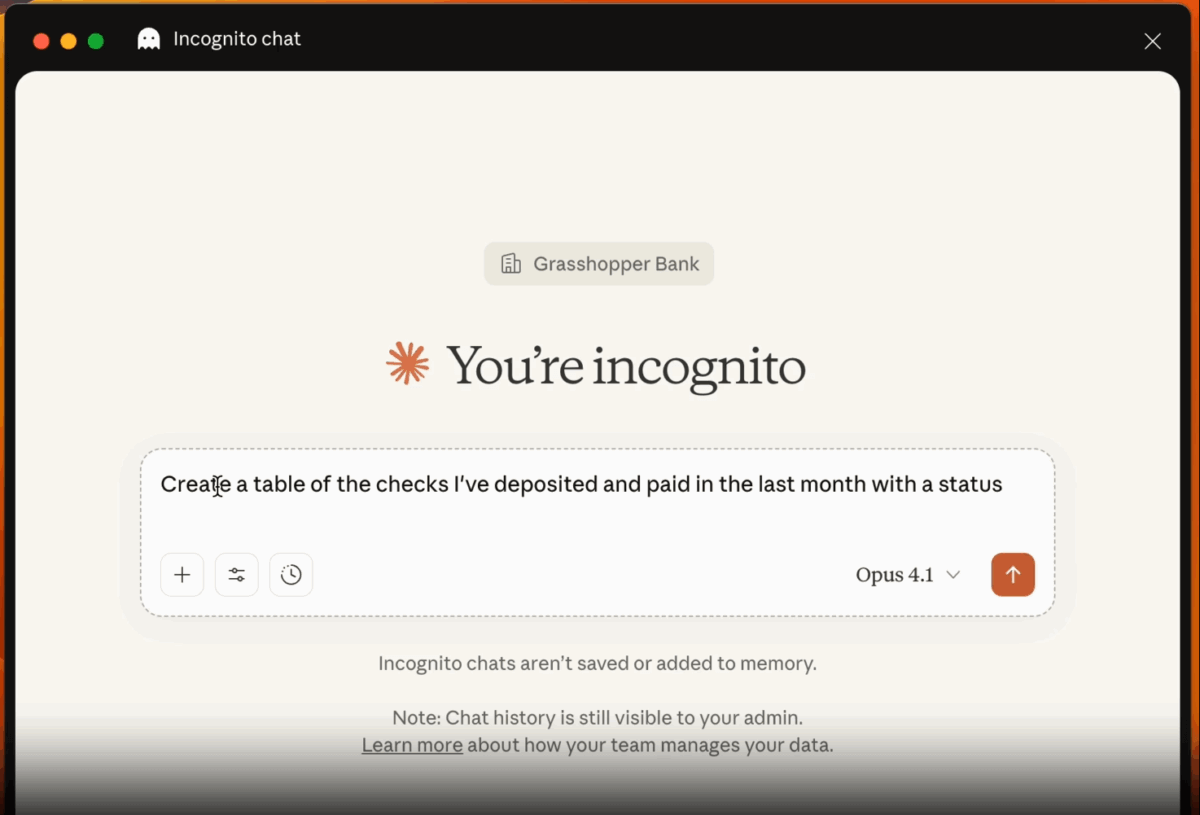Click the ghost incognito icon
The width and height of the screenshot is (1200, 815).
(x=149, y=40)
